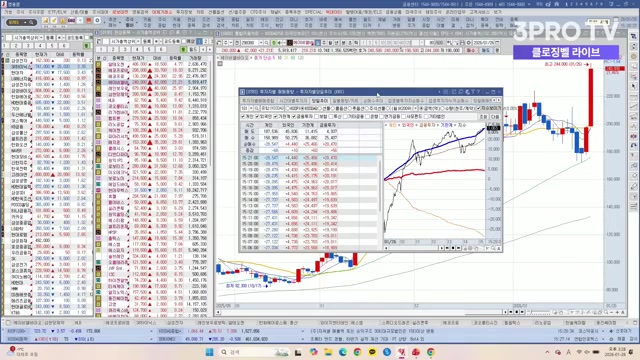
Task: Click the 조회 button in investor popup
Action: (483, 117)
